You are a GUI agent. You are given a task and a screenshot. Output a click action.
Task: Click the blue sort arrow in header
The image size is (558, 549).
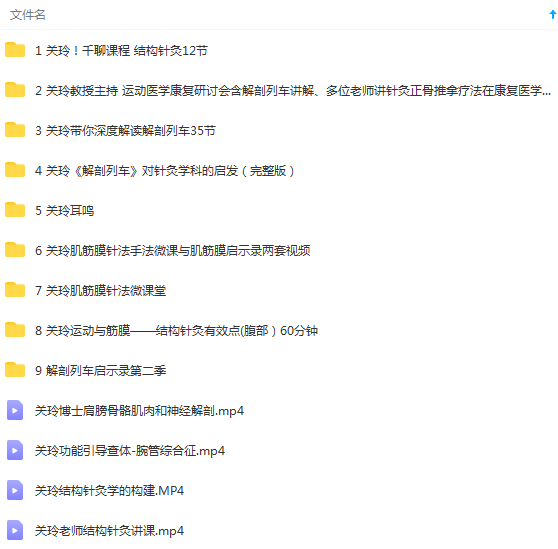click(x=553, y=15)
